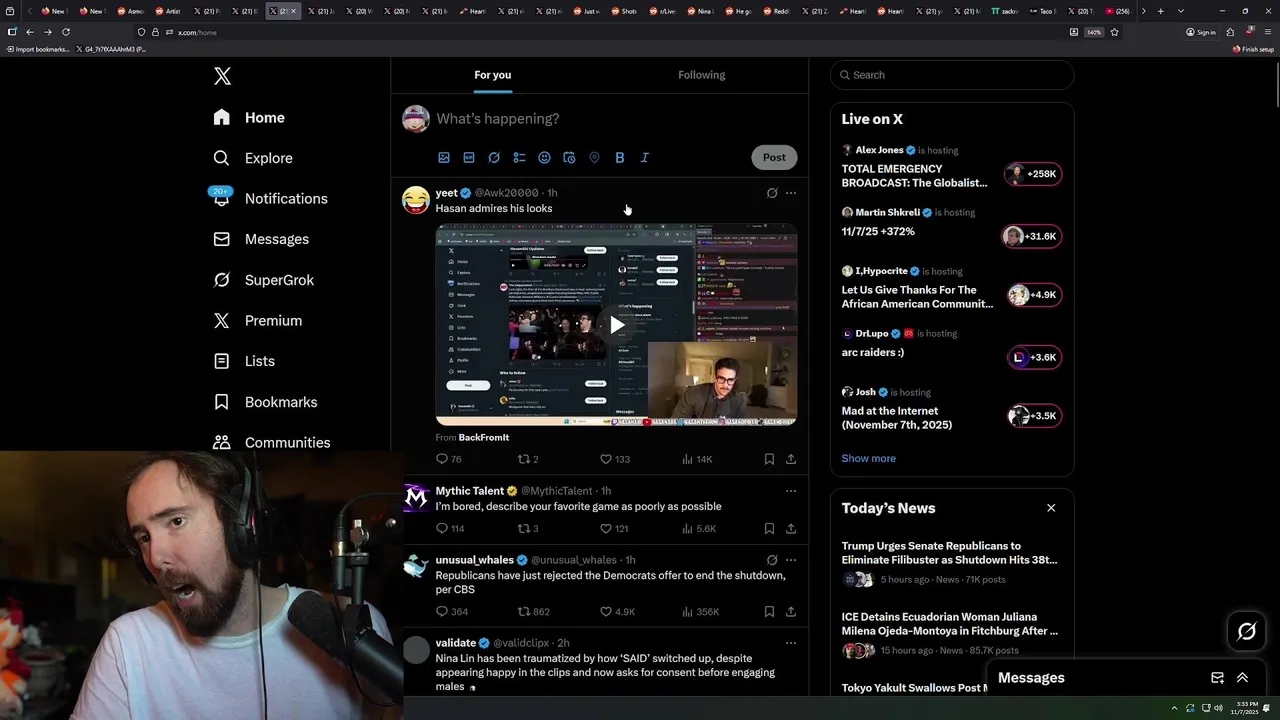This screenshot has height=720, width=1280.
Task: Repost yeet's Hasan post
Action: [523, 459]
